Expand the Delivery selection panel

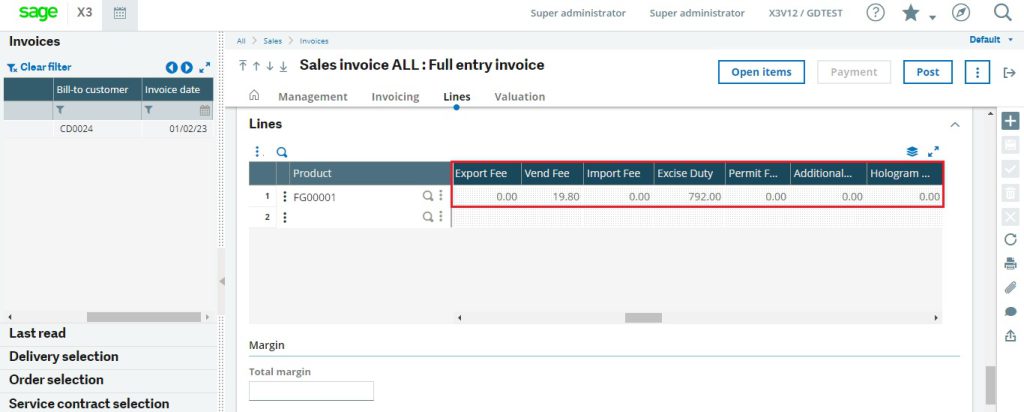point(64,357)
